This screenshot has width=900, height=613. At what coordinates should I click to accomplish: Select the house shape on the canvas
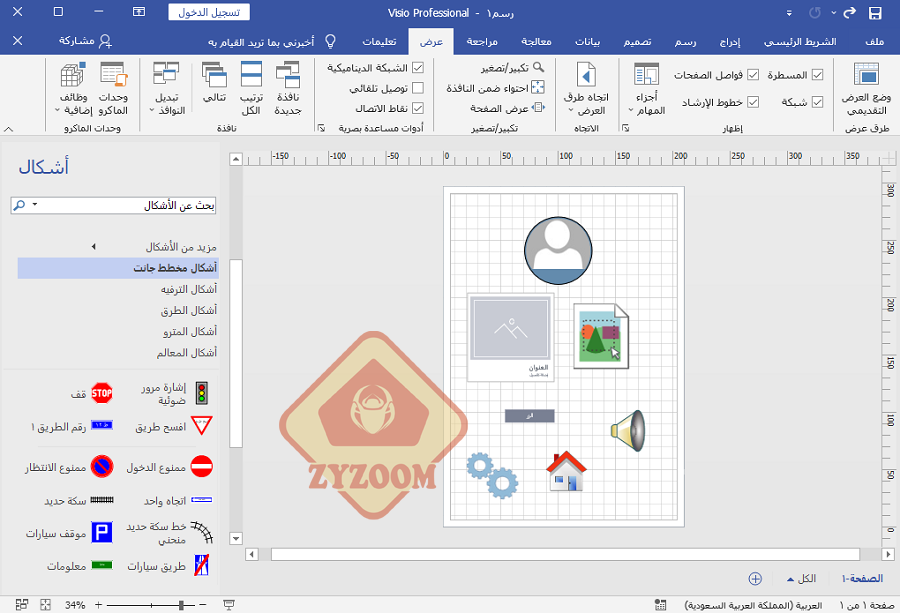[567, 471]
